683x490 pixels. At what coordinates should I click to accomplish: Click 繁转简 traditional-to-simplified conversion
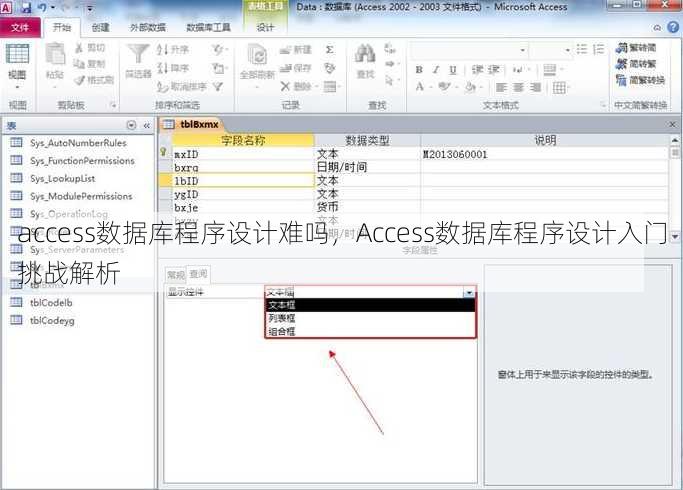[x=636, y=47]
